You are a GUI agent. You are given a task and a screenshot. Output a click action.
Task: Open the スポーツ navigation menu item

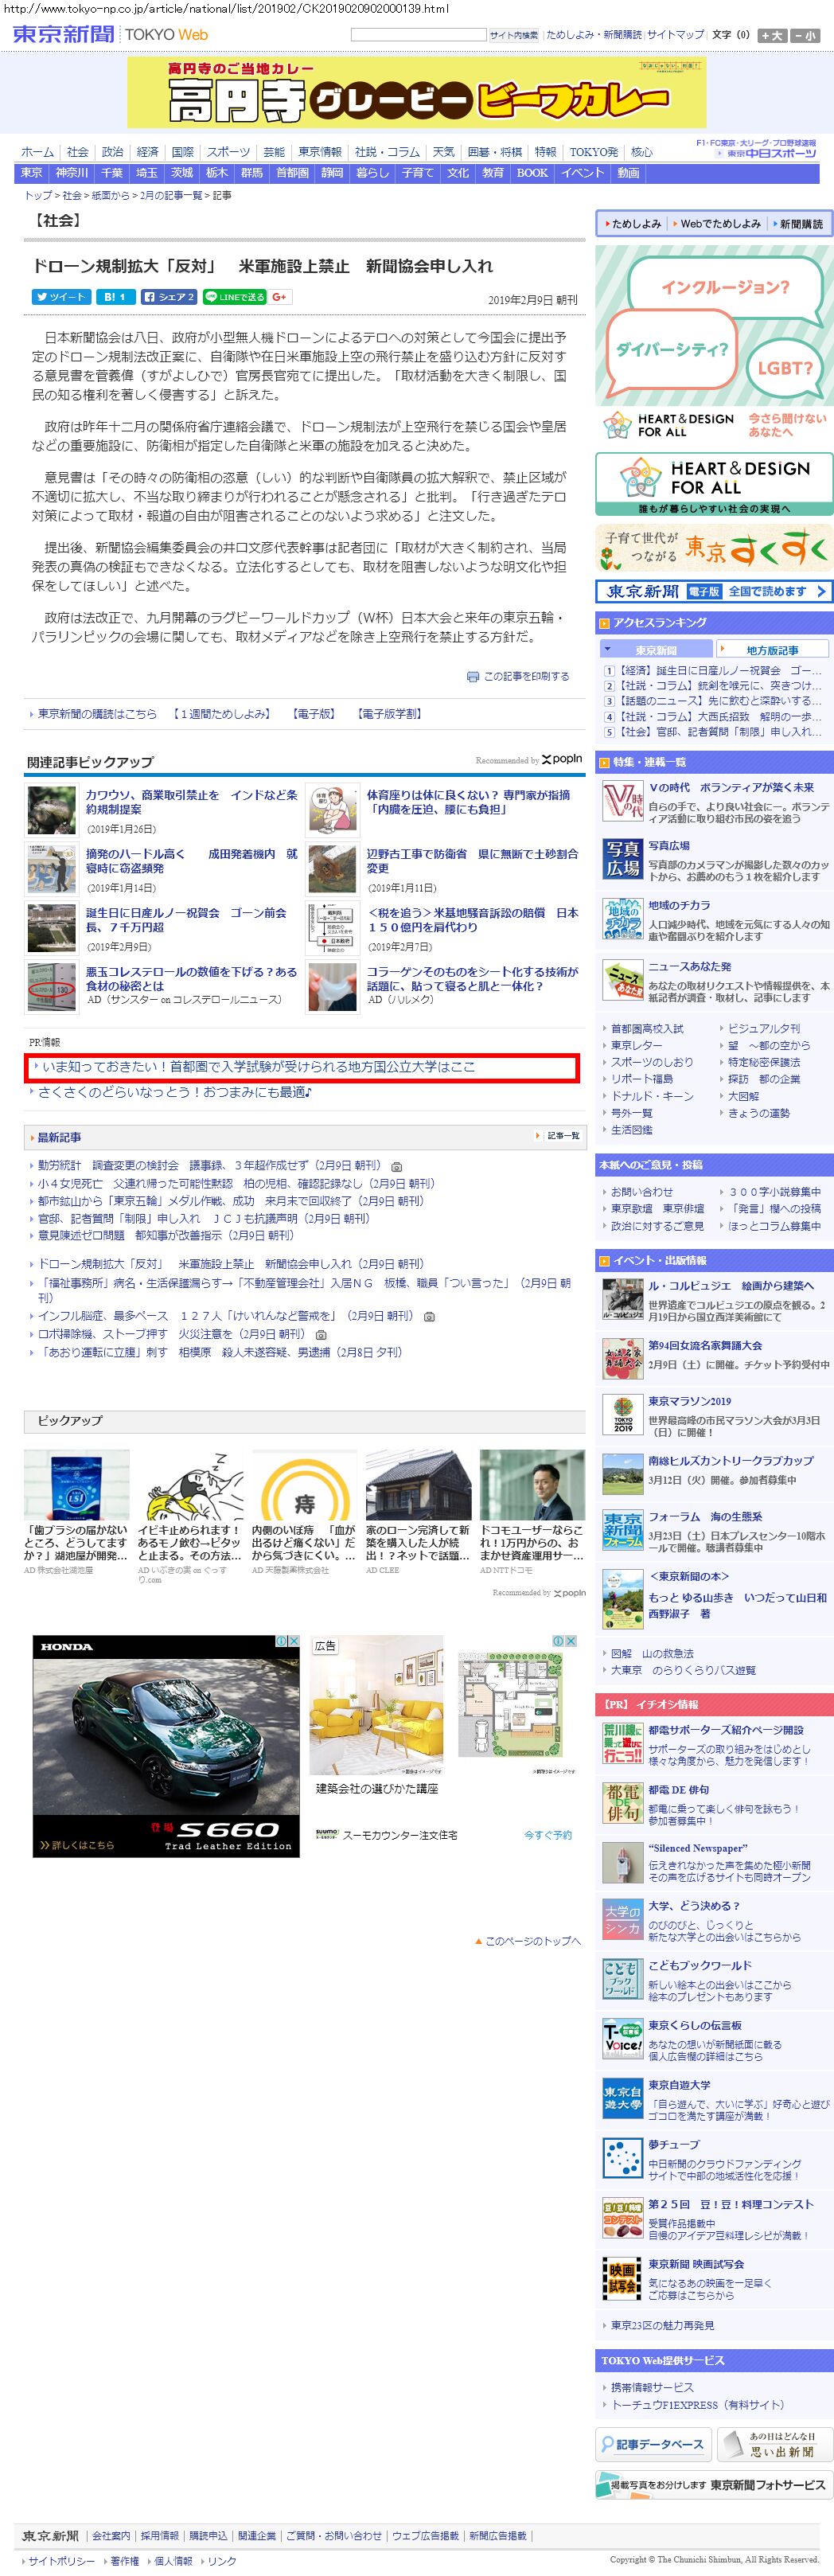click(x=228, y=152)
